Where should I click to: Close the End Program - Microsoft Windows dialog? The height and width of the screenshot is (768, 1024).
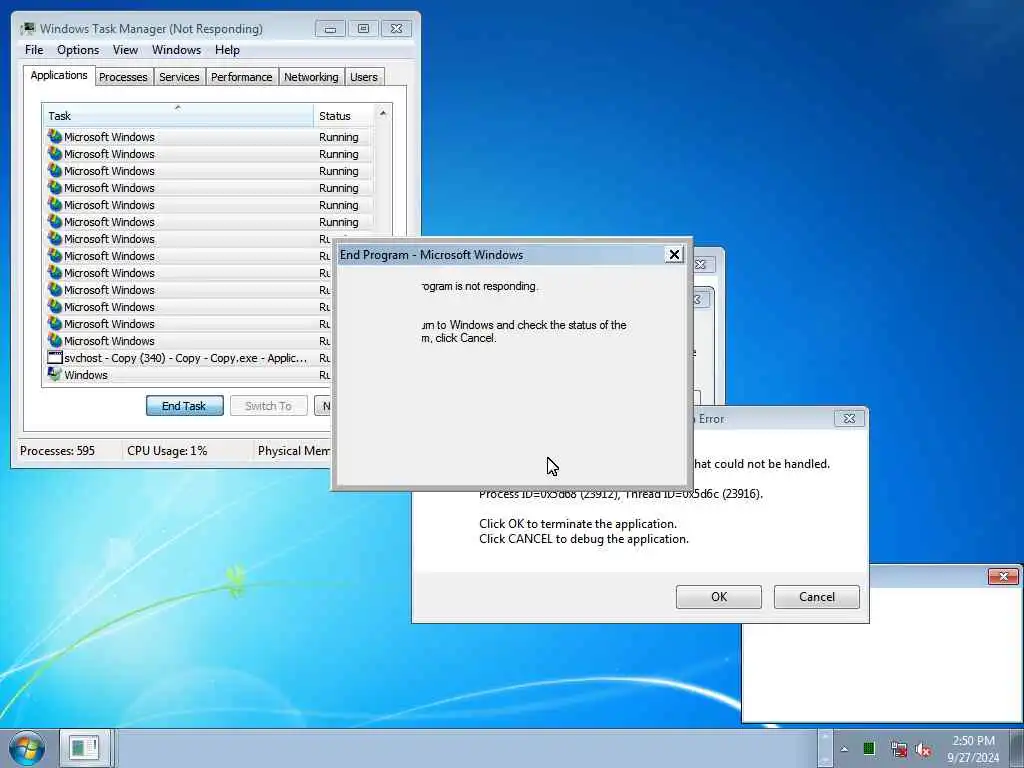point(674,255)
